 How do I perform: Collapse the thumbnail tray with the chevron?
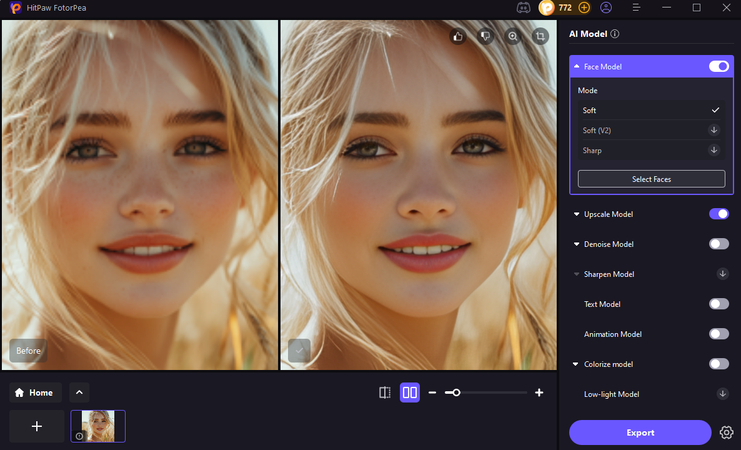pyautogui.click(x=79, y=392)
